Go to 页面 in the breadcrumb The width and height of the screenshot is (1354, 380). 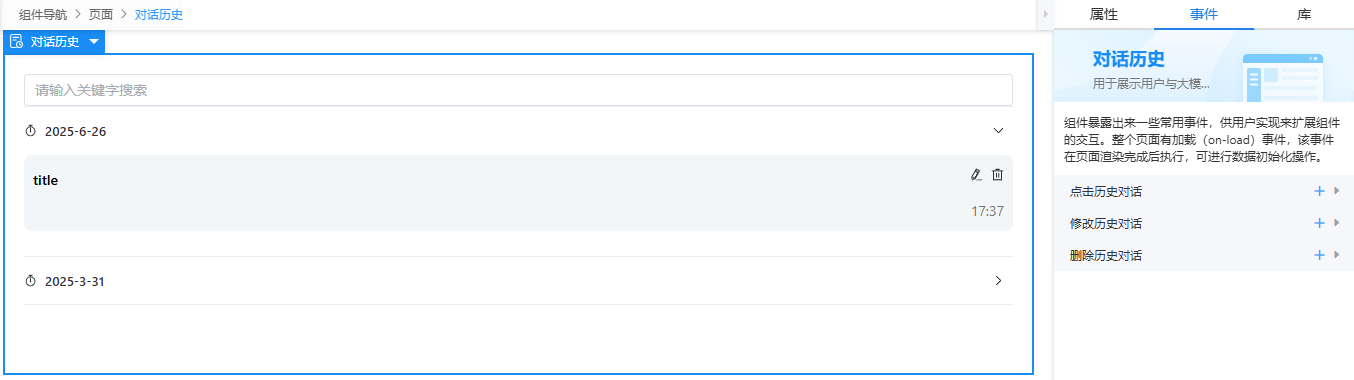tap(101, 15)
